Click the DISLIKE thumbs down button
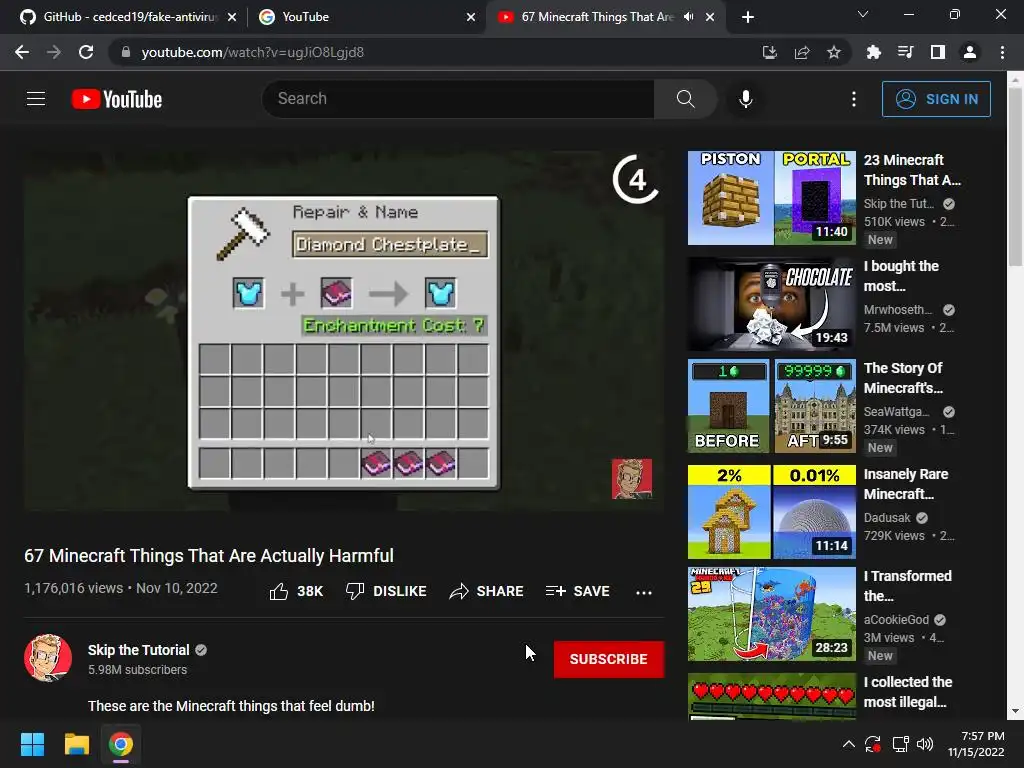 click(386, 591)
